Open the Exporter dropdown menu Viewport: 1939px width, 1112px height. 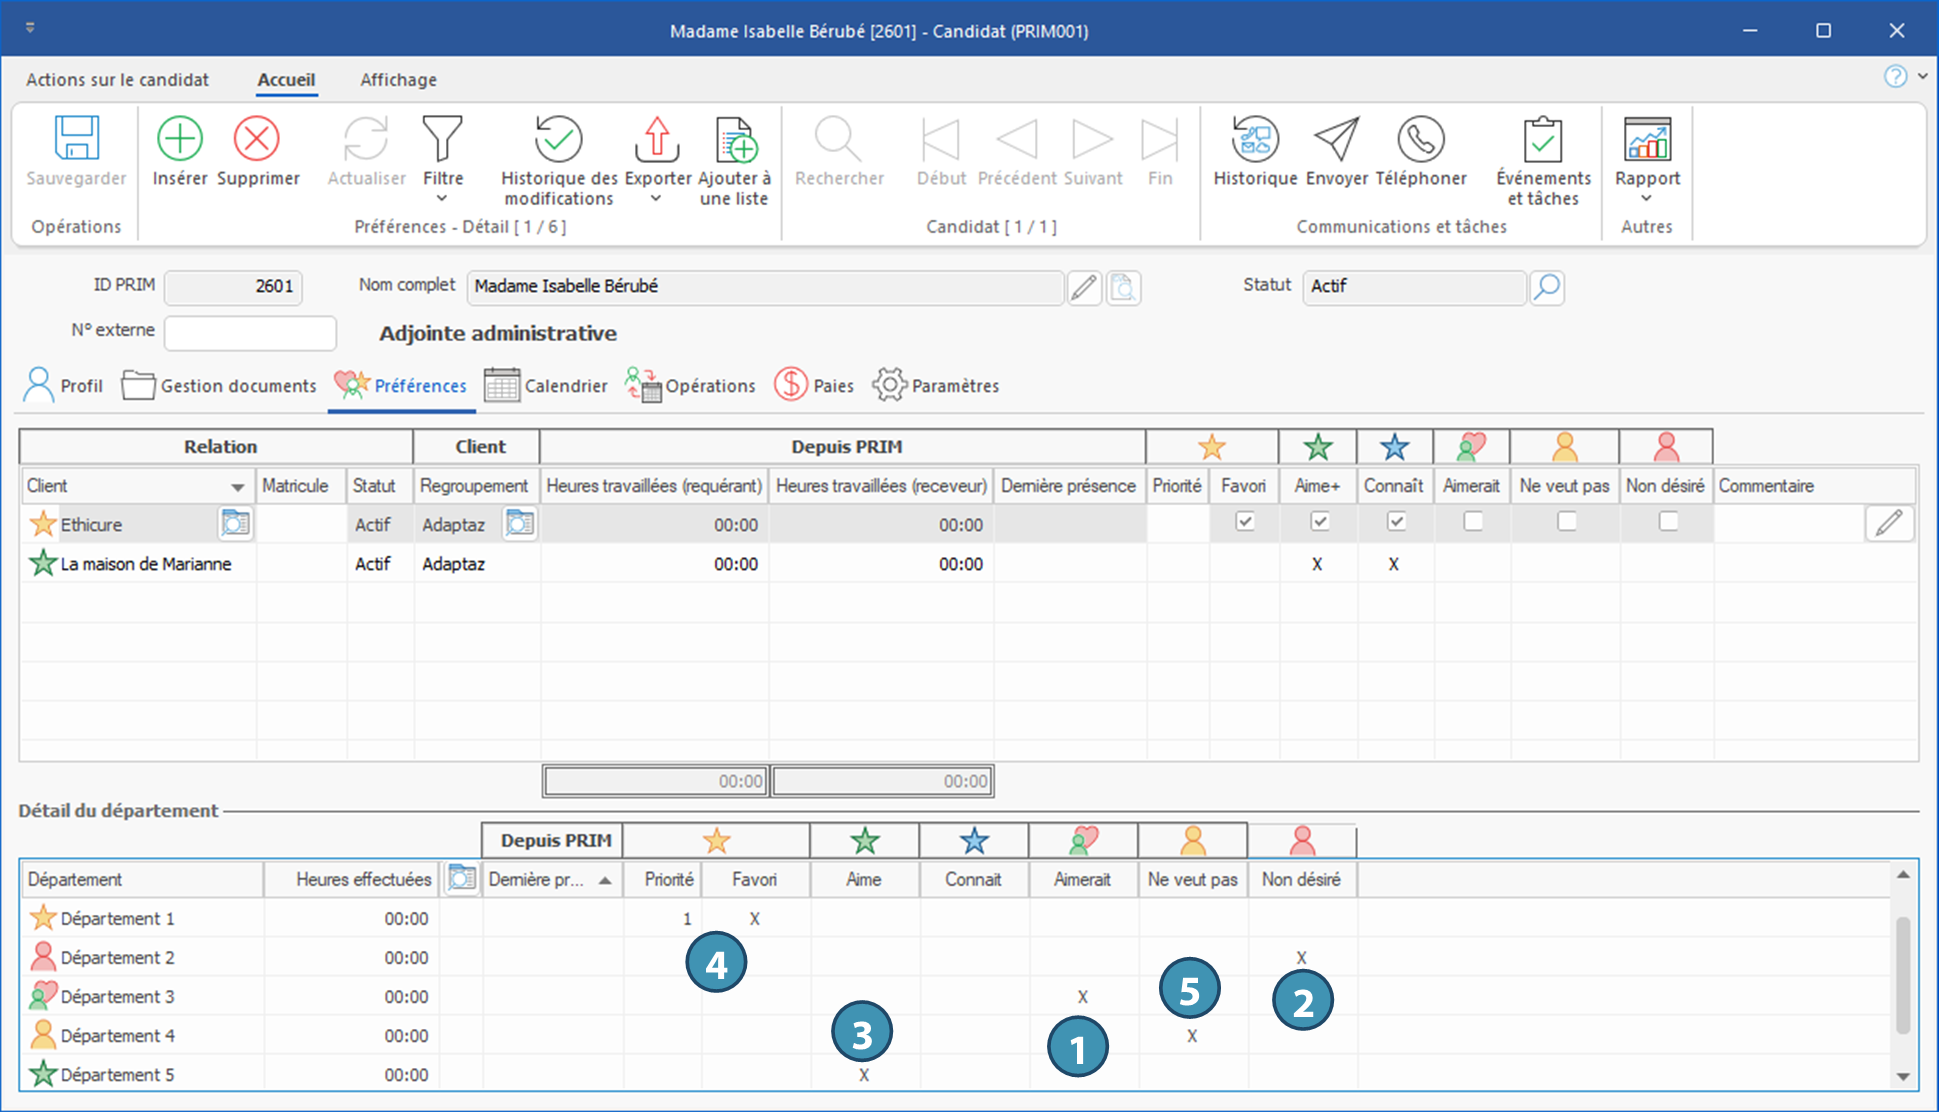656,199
